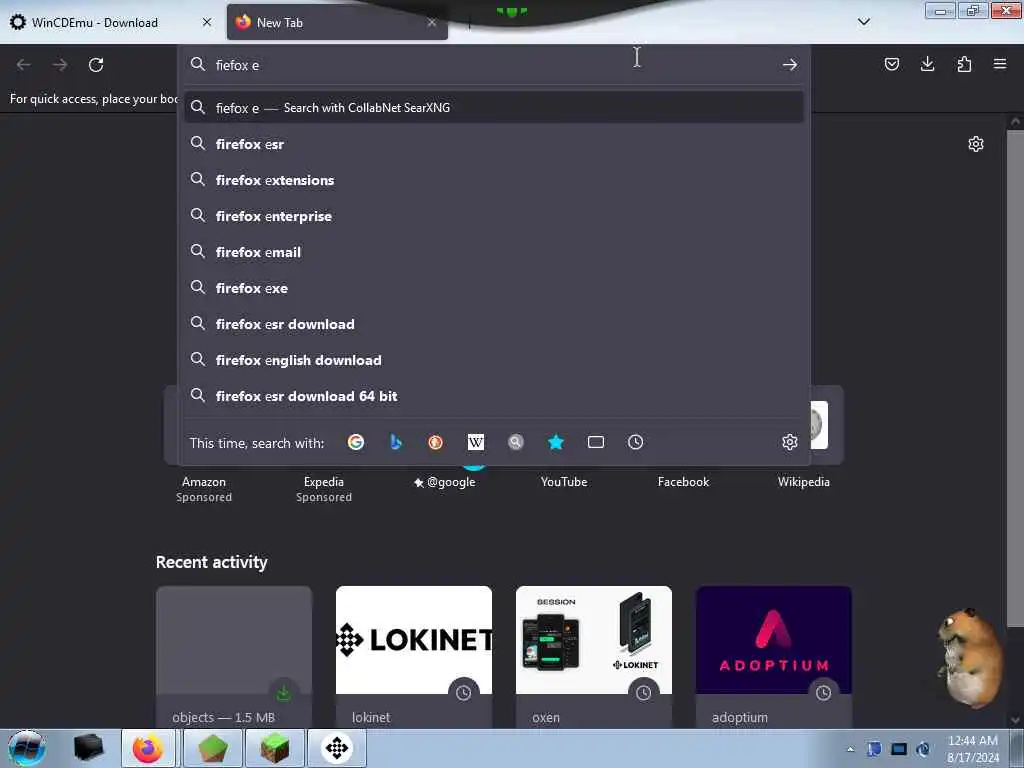The width and height of the screenshot is (1024, 768).
Task: Open the Facebook shortcut
Action: tap(683, 481)
